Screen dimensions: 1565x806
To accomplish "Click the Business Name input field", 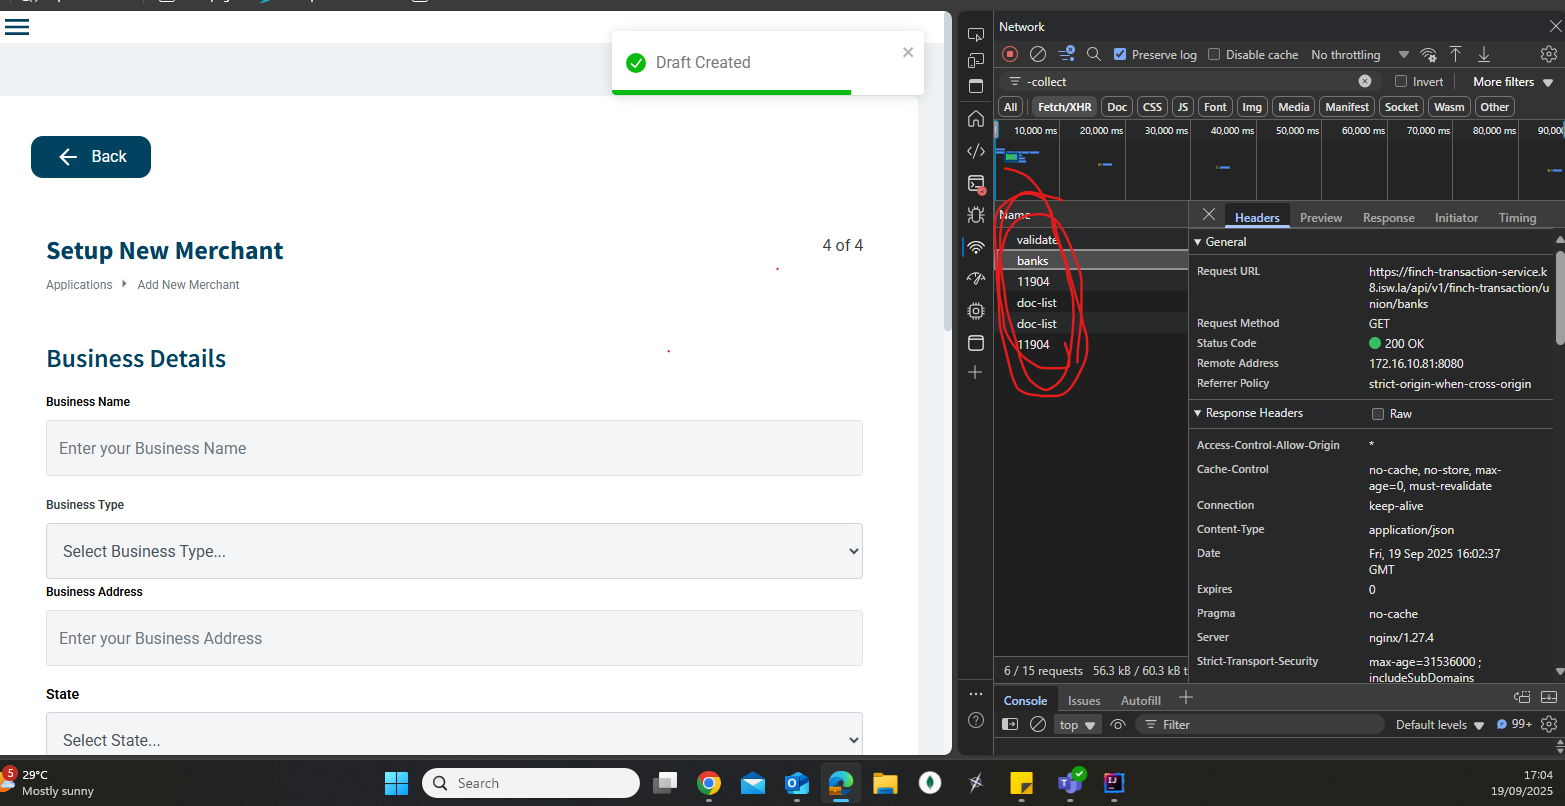I will (454, 448).
